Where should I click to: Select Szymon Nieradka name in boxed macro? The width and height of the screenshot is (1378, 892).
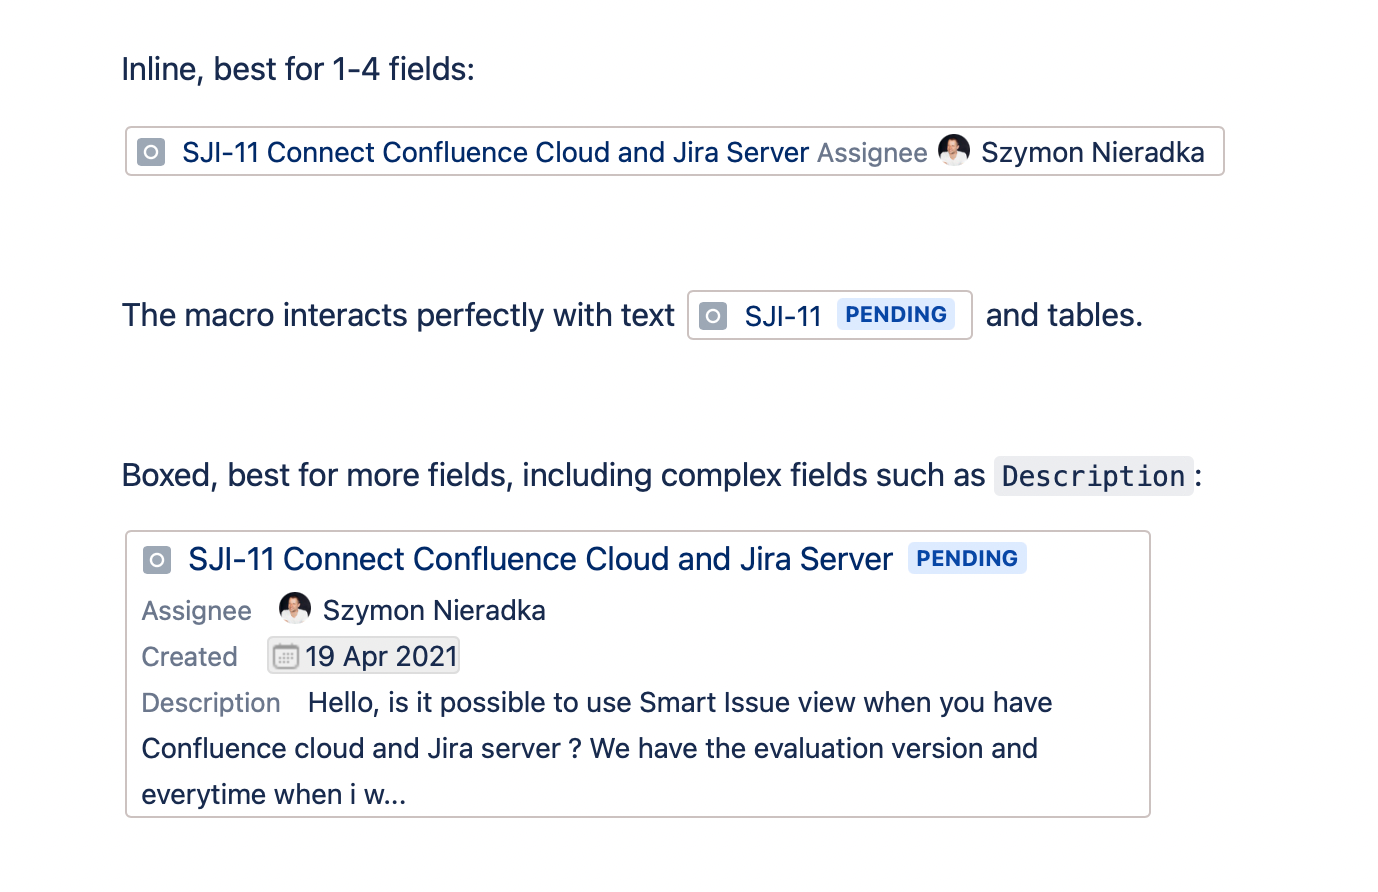pos(434,610)
